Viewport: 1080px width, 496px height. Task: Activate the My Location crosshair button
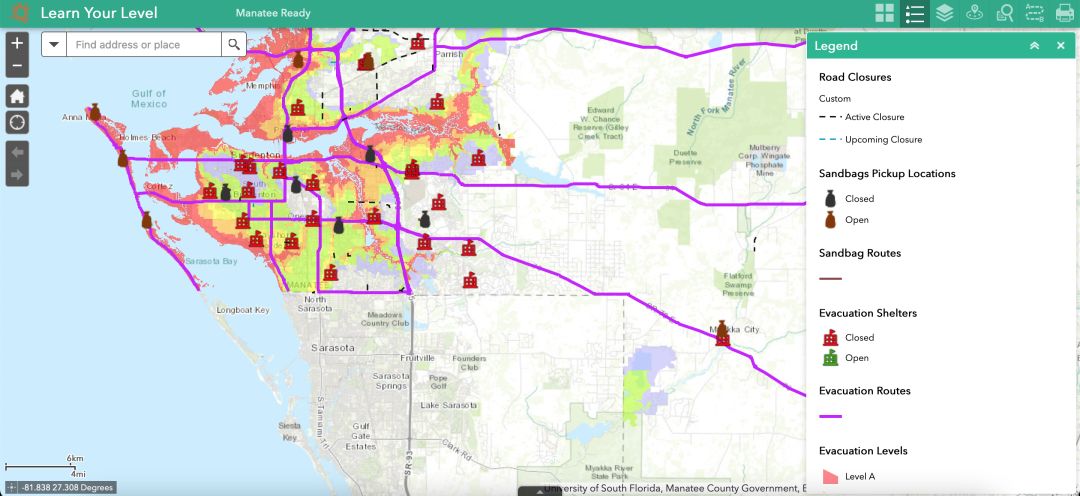[17, 123]
